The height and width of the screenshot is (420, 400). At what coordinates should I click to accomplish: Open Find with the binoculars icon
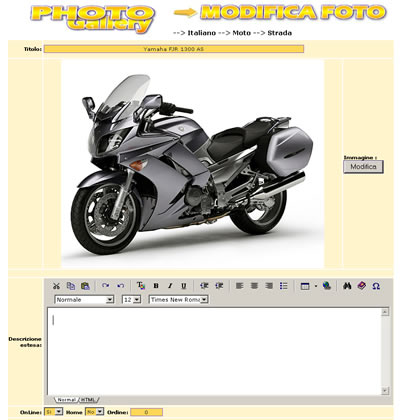[347, 286]
